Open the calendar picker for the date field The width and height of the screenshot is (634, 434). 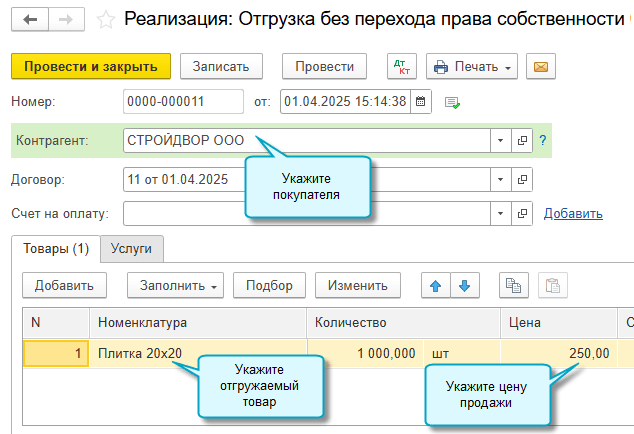pyautogui.click(x=421, y=102)
